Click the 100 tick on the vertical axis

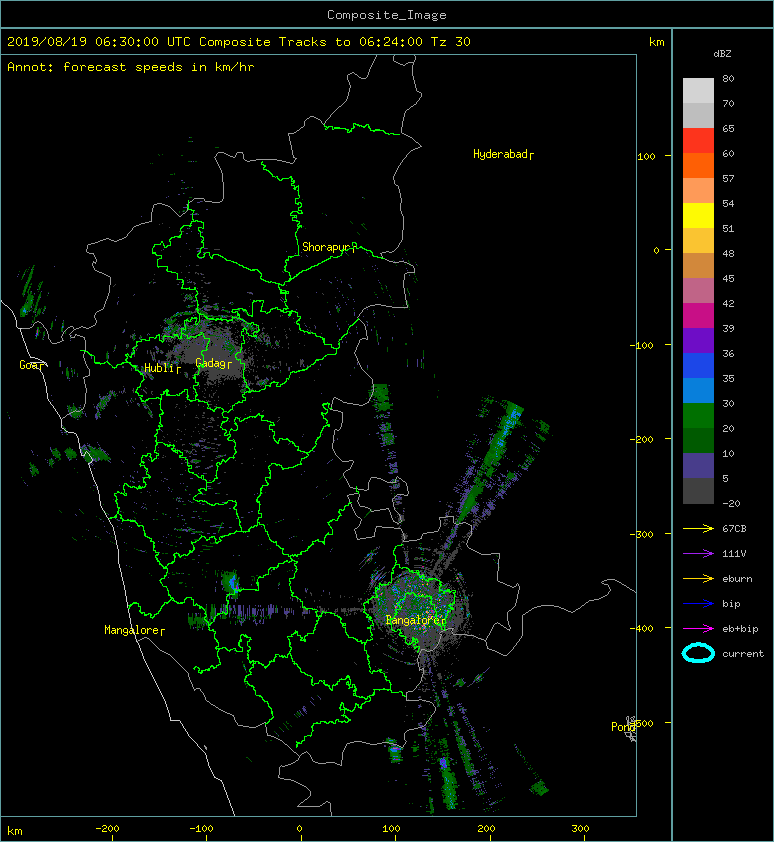(x=647, y=156)
